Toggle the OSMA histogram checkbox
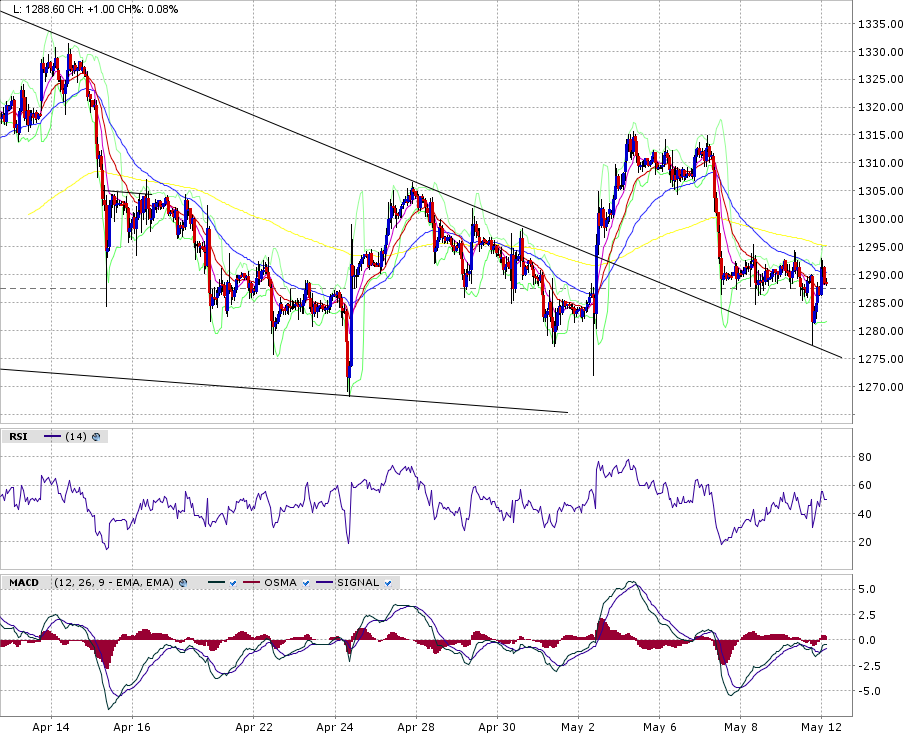Viewport: 912px width, 741px height. pos(306,583)
